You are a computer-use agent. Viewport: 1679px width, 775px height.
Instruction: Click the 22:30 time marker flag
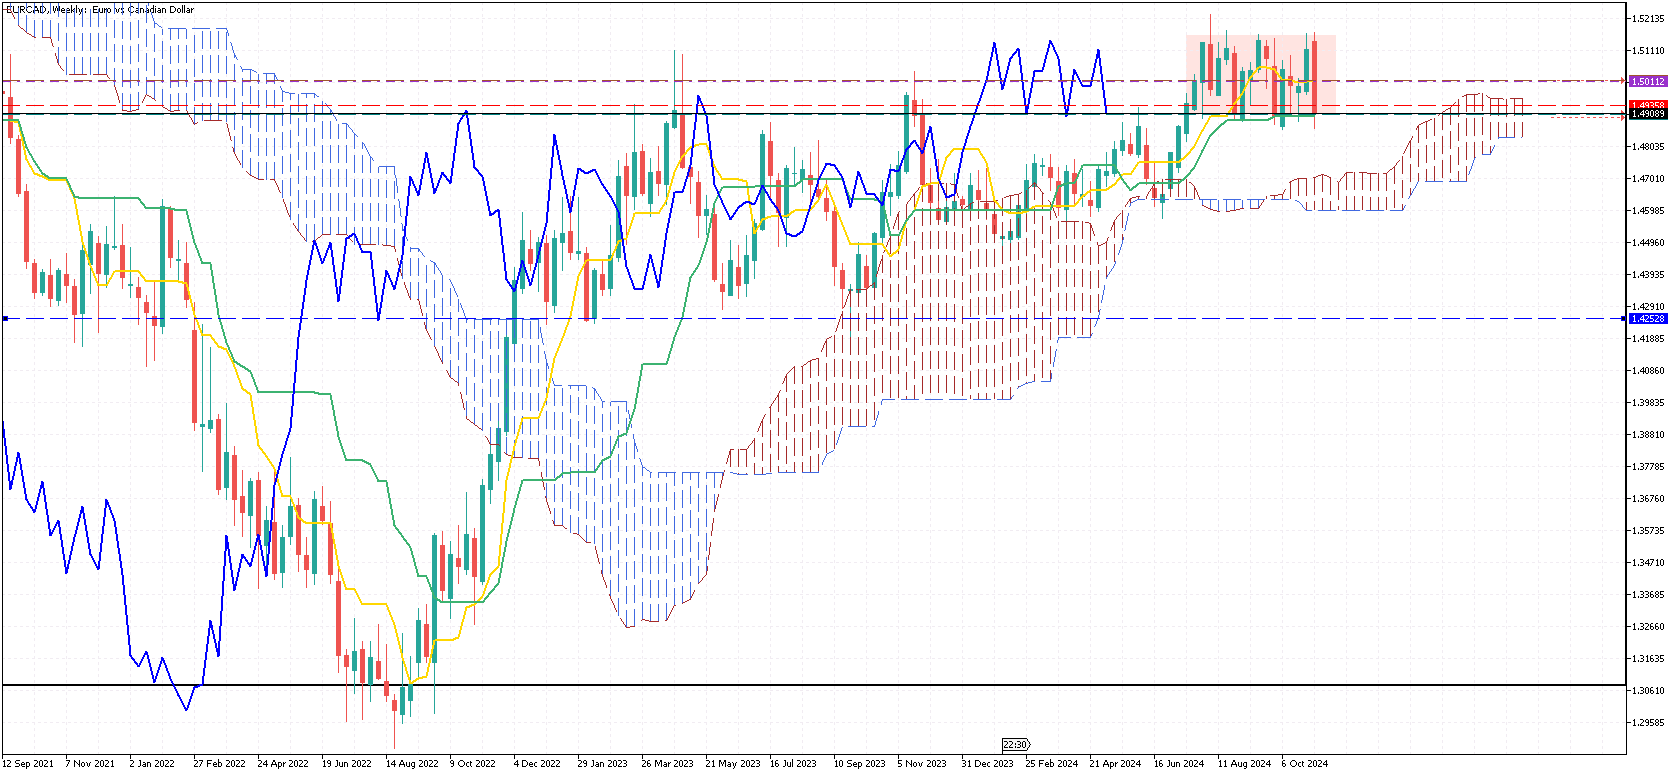[x=1015, y=744]
